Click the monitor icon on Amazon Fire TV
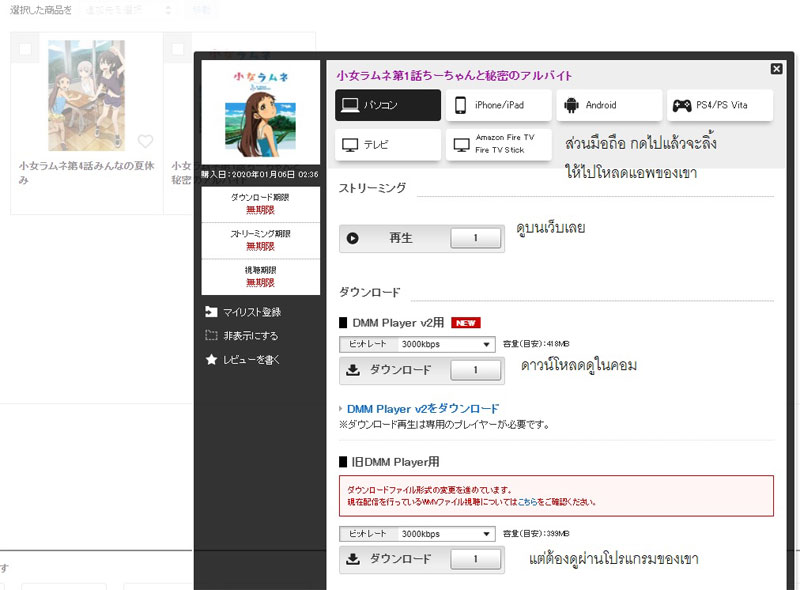 461,145
